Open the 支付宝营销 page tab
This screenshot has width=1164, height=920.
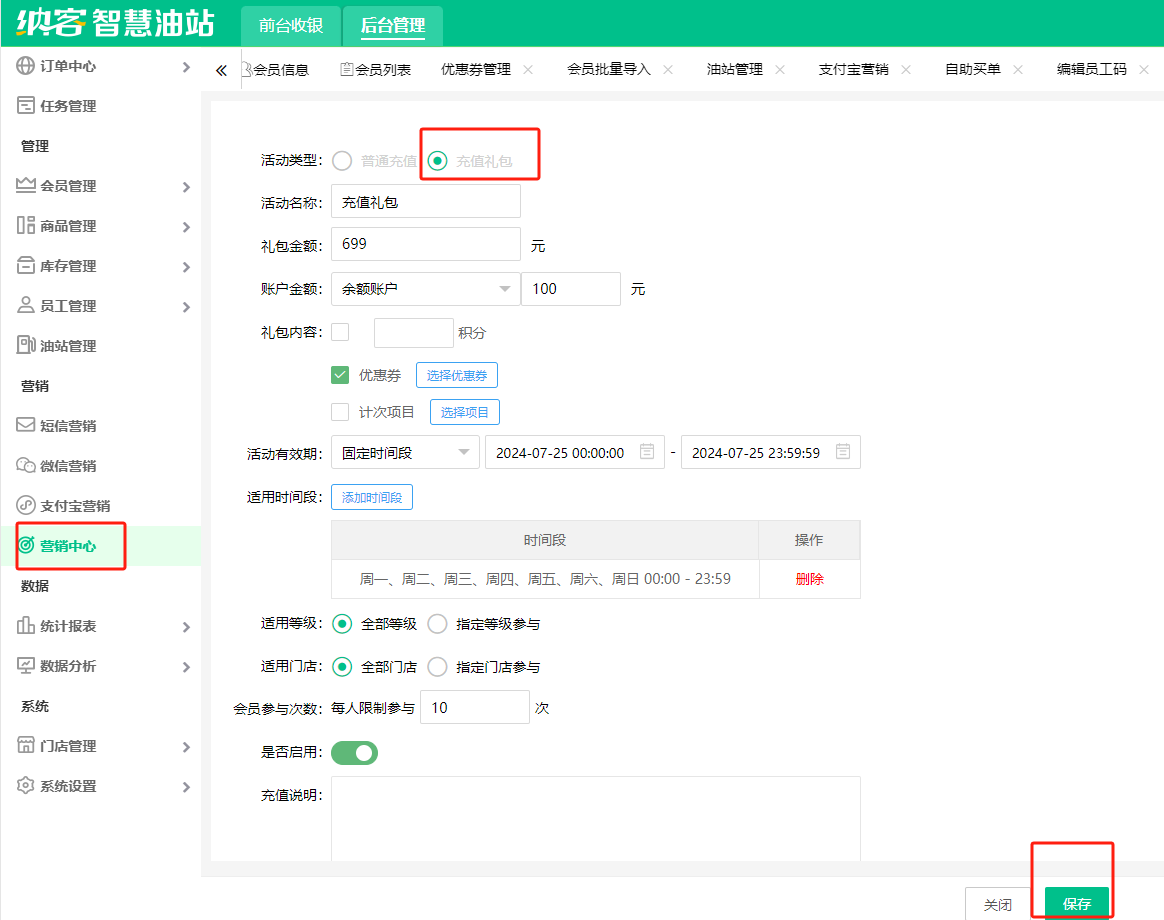(x=853, y=70)
